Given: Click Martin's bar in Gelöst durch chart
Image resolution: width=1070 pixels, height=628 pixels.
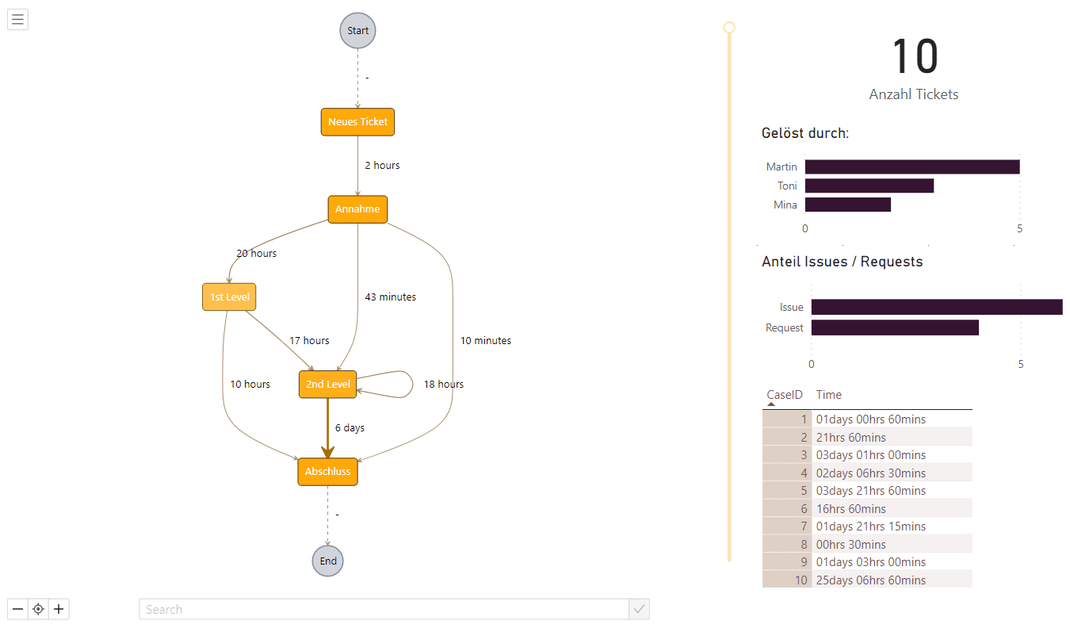Looking at the screenshot, I should click(x=910, y=166).
